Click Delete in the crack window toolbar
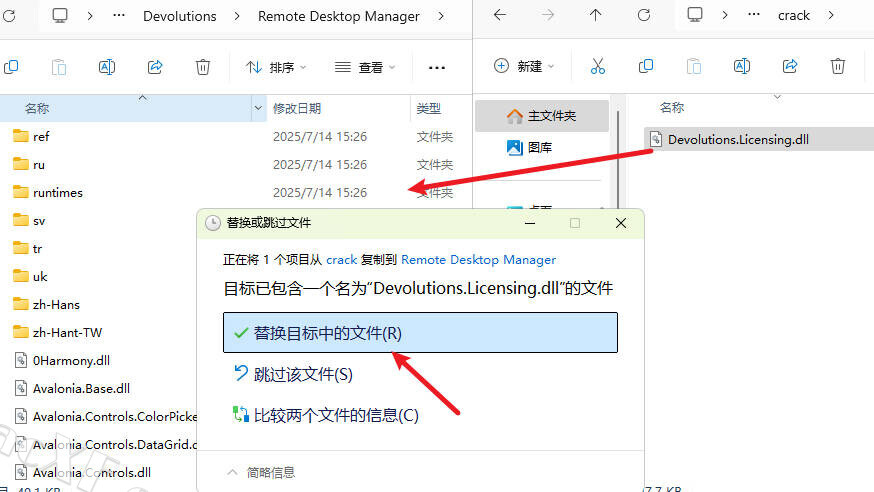This screenshot has width=874, height=492. 838,66
